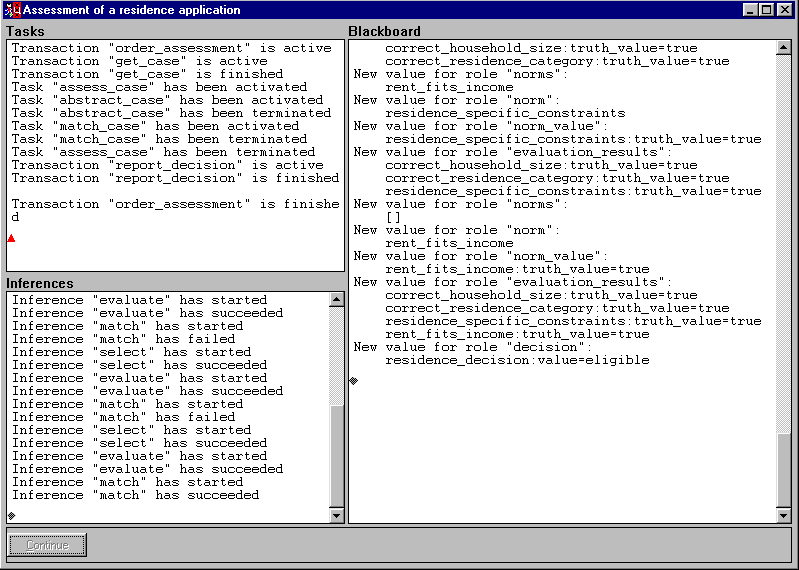Click the application icon in the title bar
Image resolution: width=799 pixels, height=570 pixels.
(x=12, y=10)
